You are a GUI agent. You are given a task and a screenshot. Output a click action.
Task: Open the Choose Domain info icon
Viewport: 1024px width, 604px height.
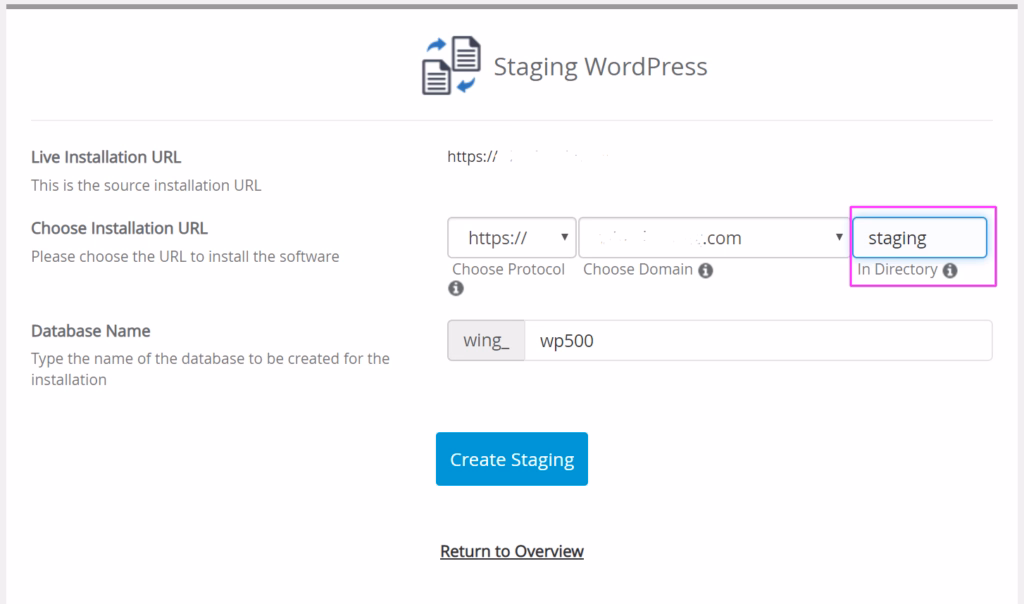click(705, 270)
